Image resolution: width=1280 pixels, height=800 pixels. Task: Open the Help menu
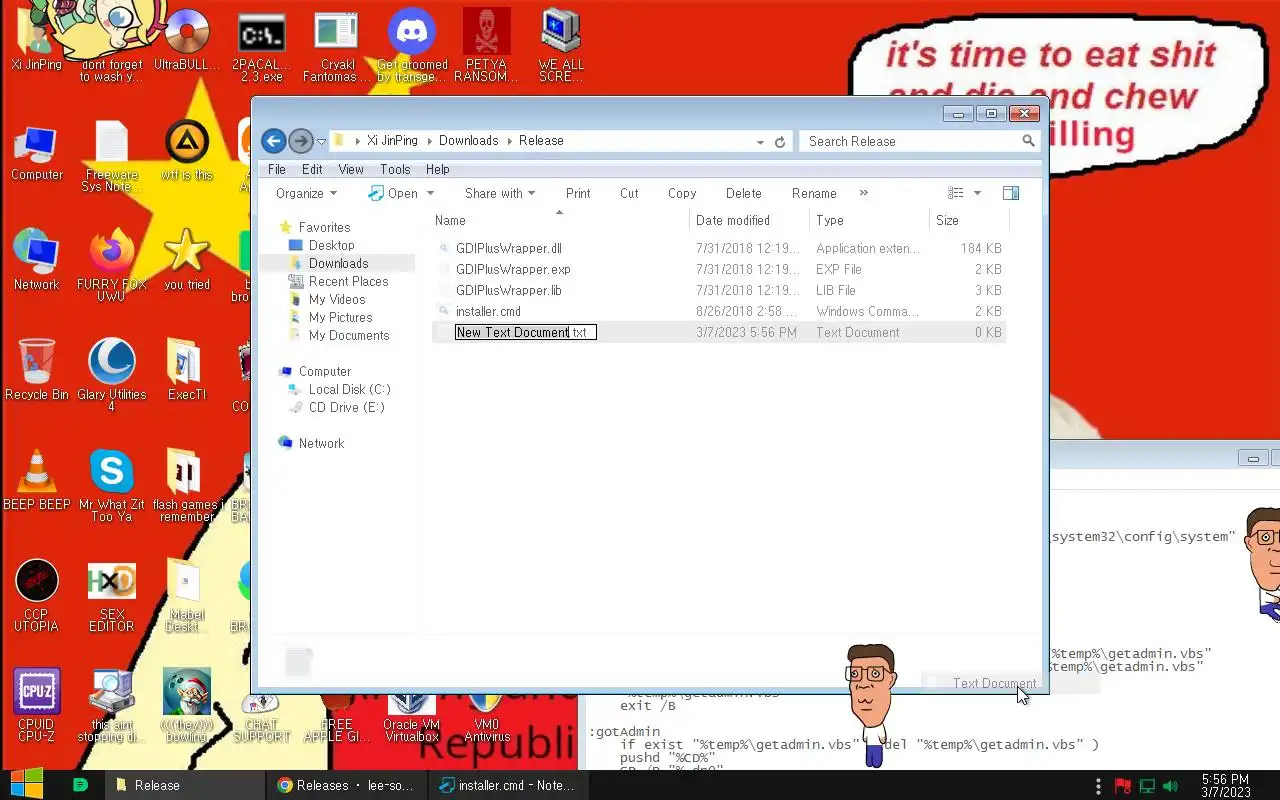pos(438,169)
